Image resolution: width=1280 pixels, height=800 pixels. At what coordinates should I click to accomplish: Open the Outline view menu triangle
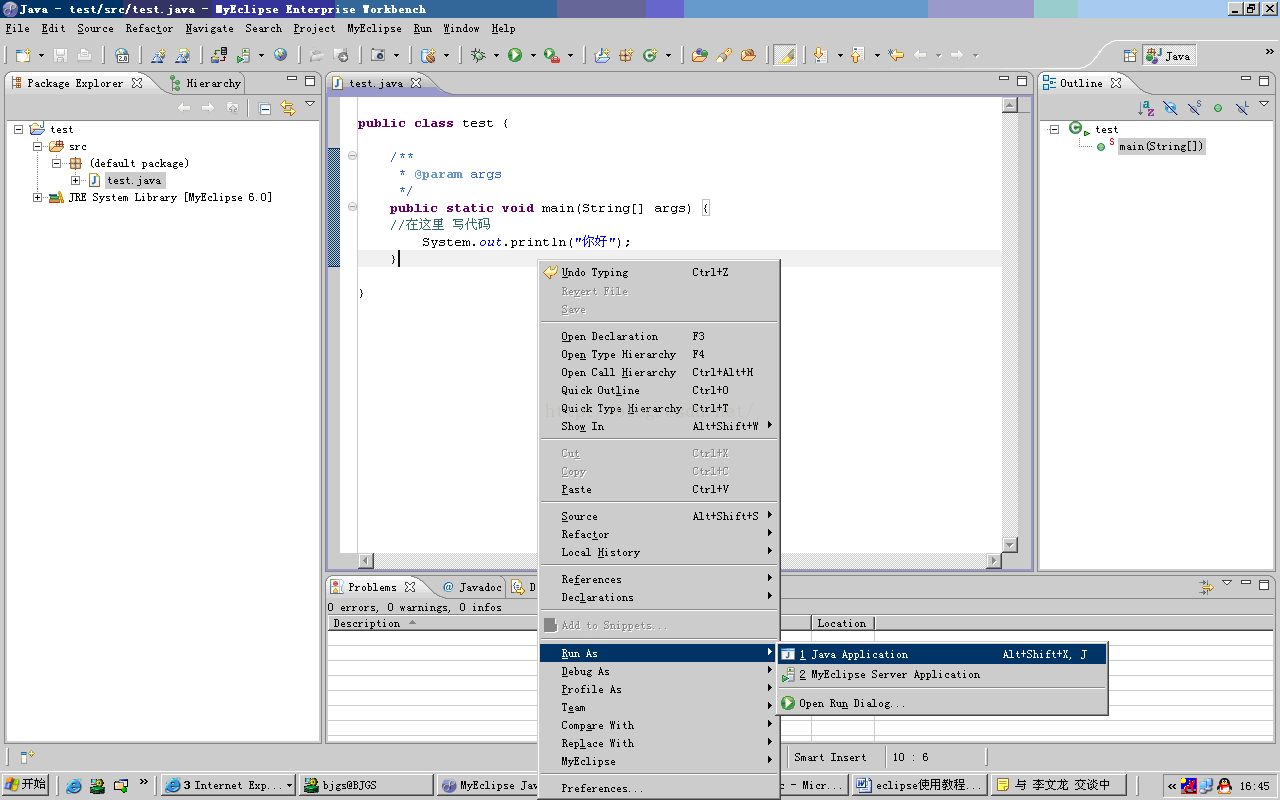1266,104
